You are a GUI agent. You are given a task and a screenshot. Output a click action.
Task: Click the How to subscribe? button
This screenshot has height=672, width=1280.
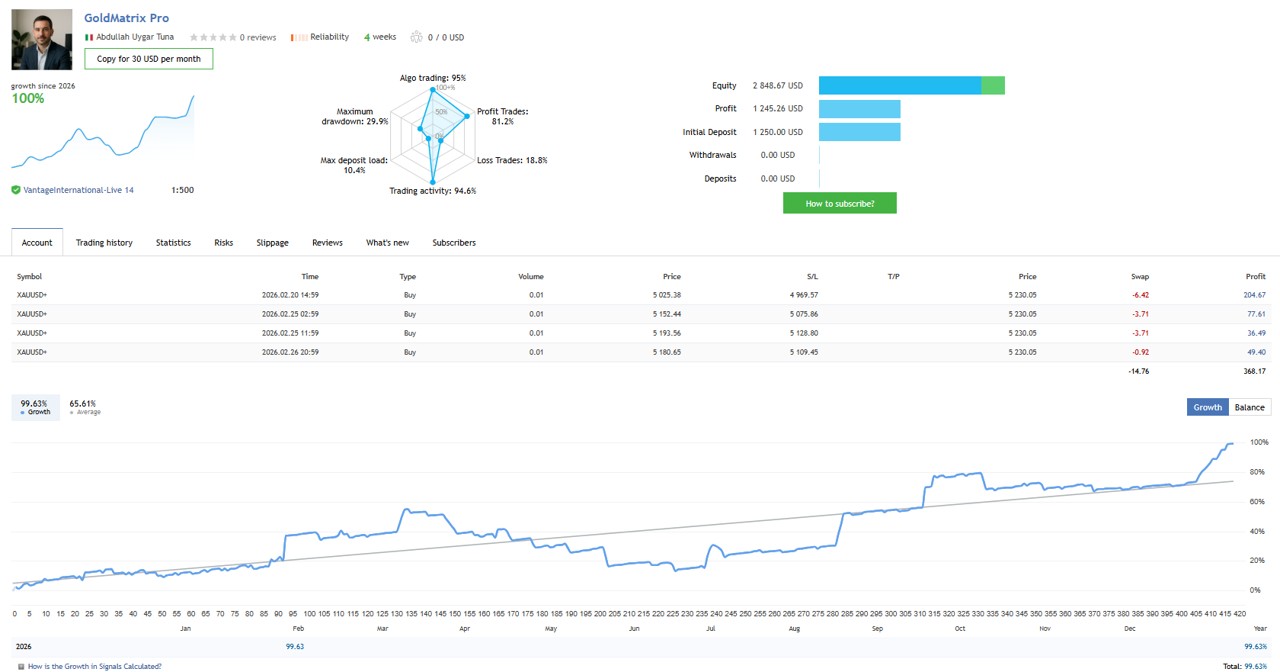840,203
